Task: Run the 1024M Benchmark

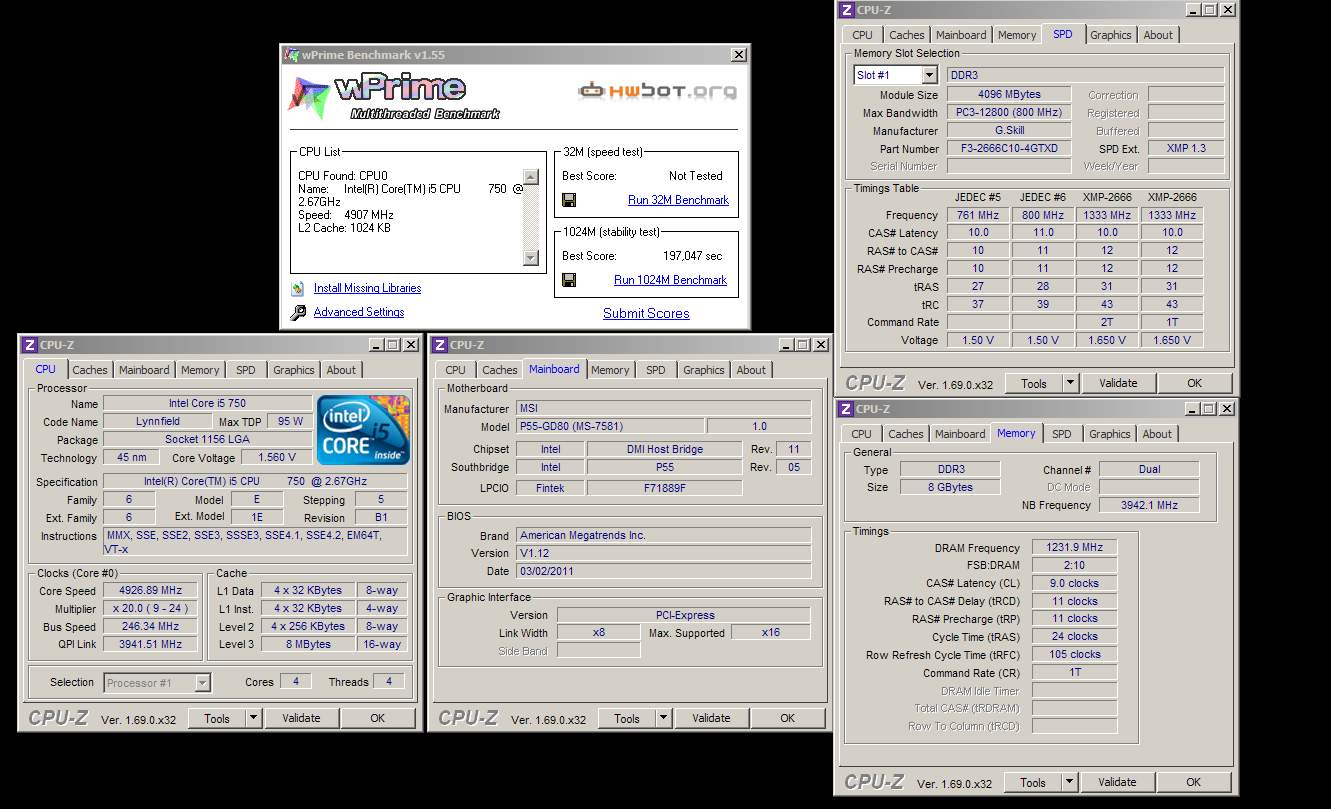Action: coord(670,280)
